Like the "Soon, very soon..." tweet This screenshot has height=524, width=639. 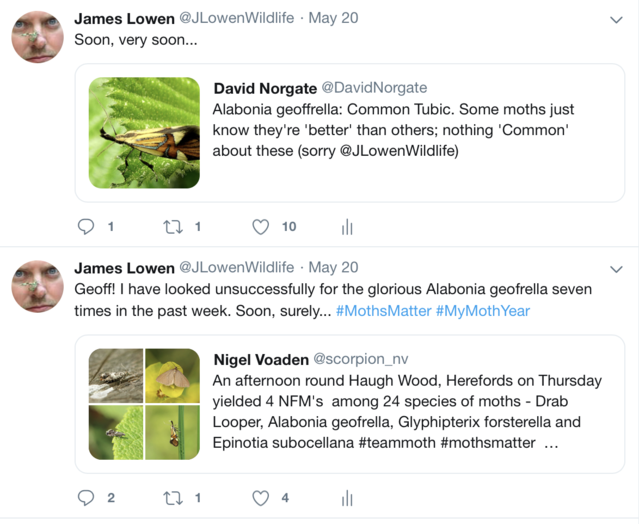tap(261, 227)
